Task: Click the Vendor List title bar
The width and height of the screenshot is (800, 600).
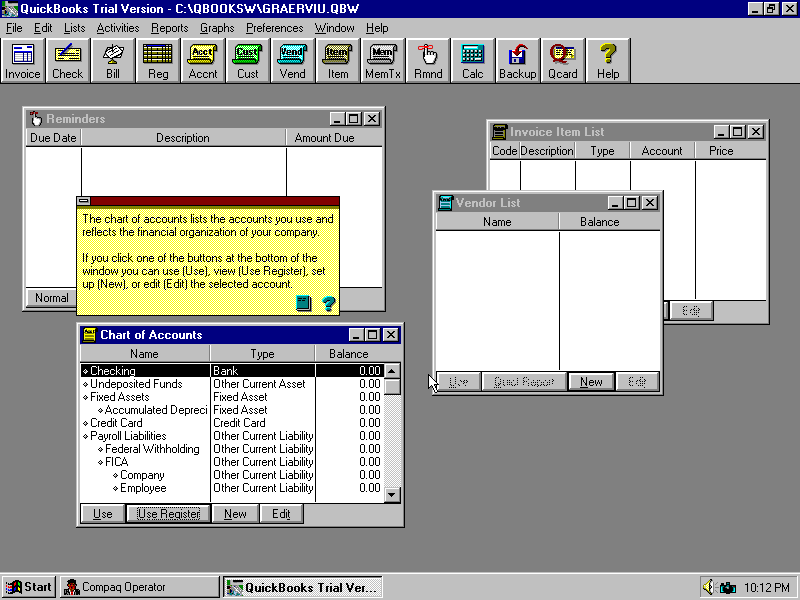Action: tap(548, 203)
